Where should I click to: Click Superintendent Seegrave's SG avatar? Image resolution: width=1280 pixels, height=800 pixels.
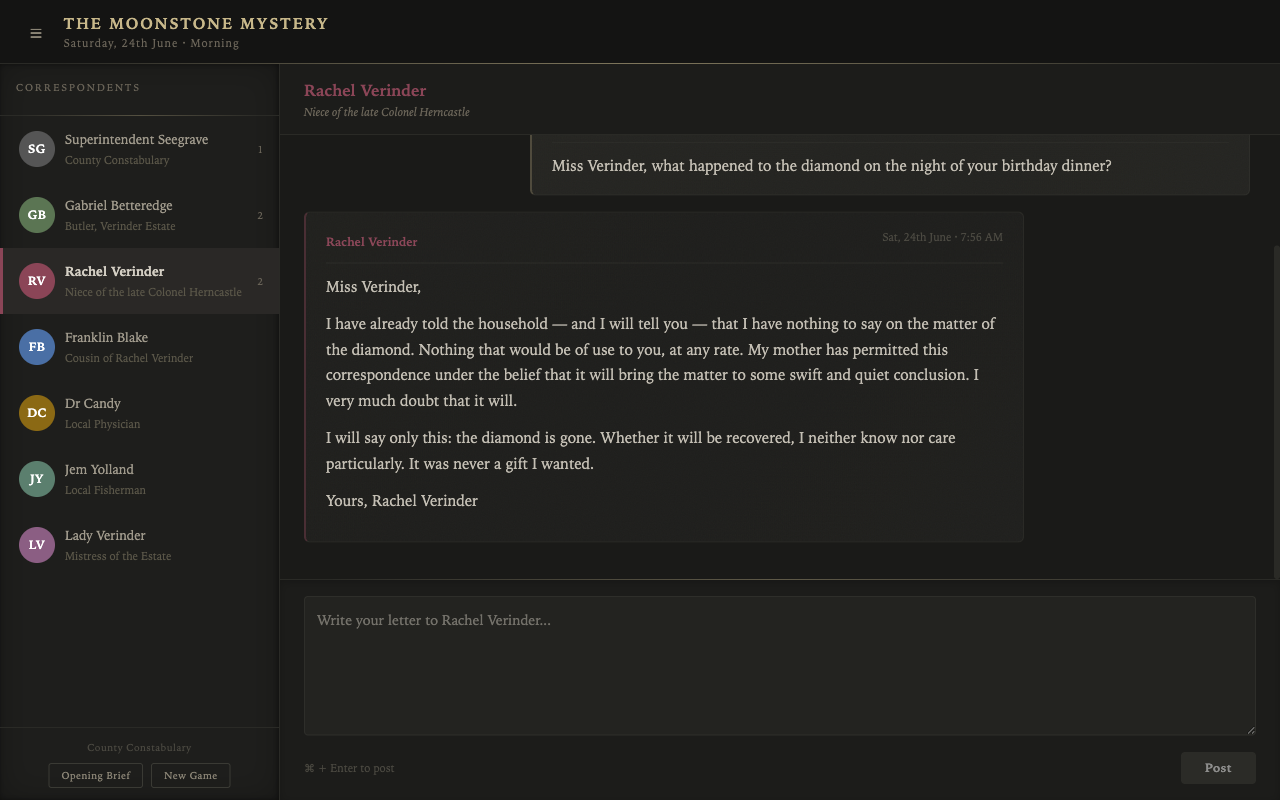point(37,149)
